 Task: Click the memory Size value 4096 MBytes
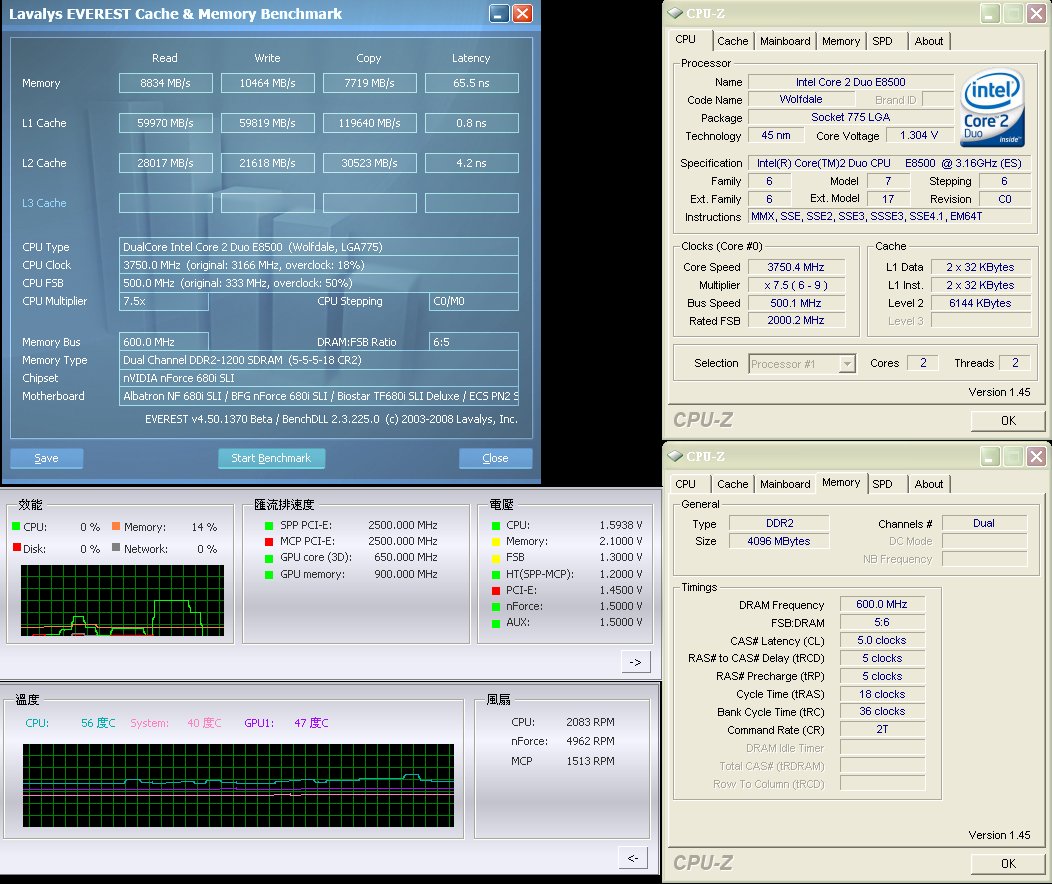pyautogui.click(x=779, y=541)
